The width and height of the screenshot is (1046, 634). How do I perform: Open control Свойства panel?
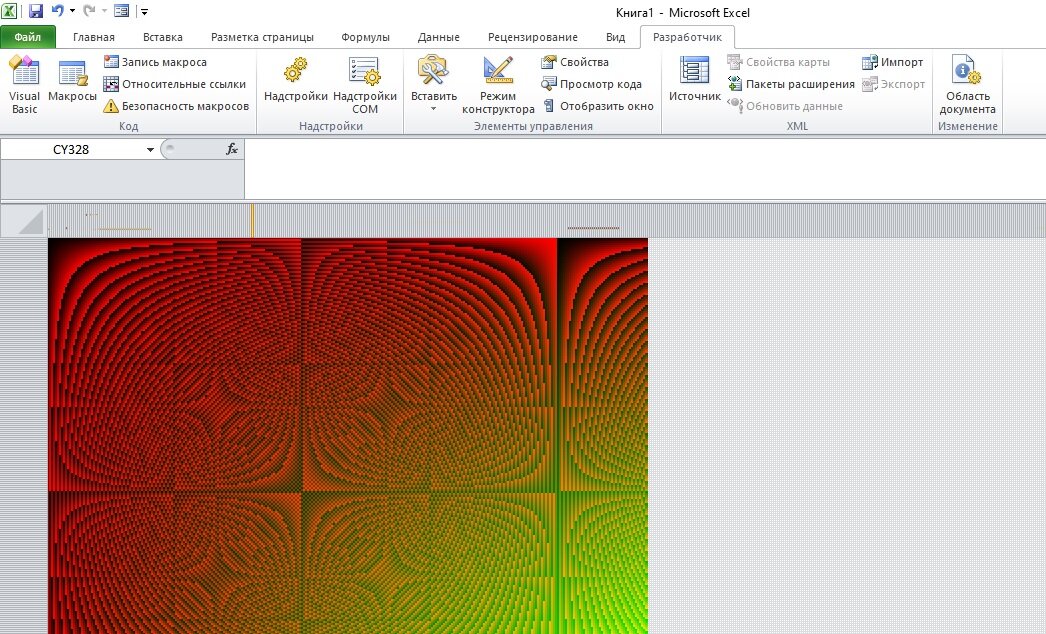click(575, 62)
